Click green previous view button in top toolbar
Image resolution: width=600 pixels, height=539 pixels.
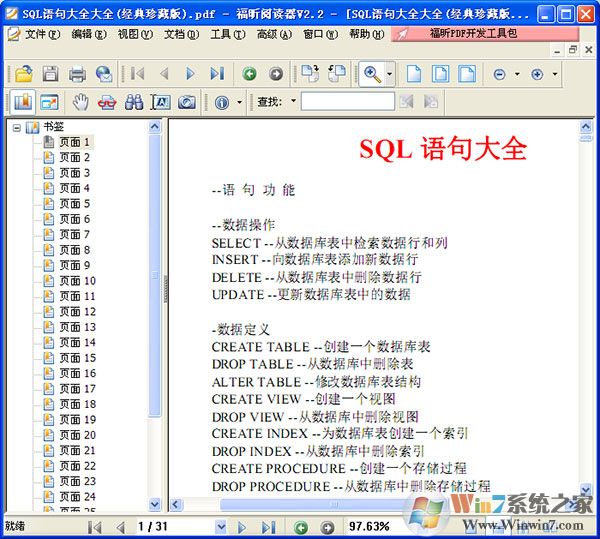pyautogui.click(x=249, y=73)
